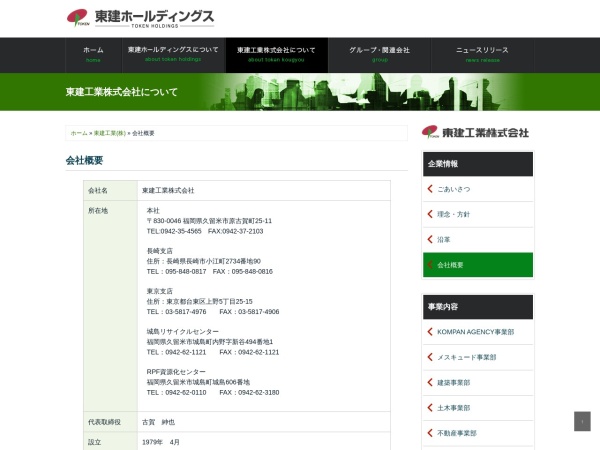The height and width of the screenshot is (450, 600).
Task: Click the 東京支店 heading text
Action: coord(160,291)
